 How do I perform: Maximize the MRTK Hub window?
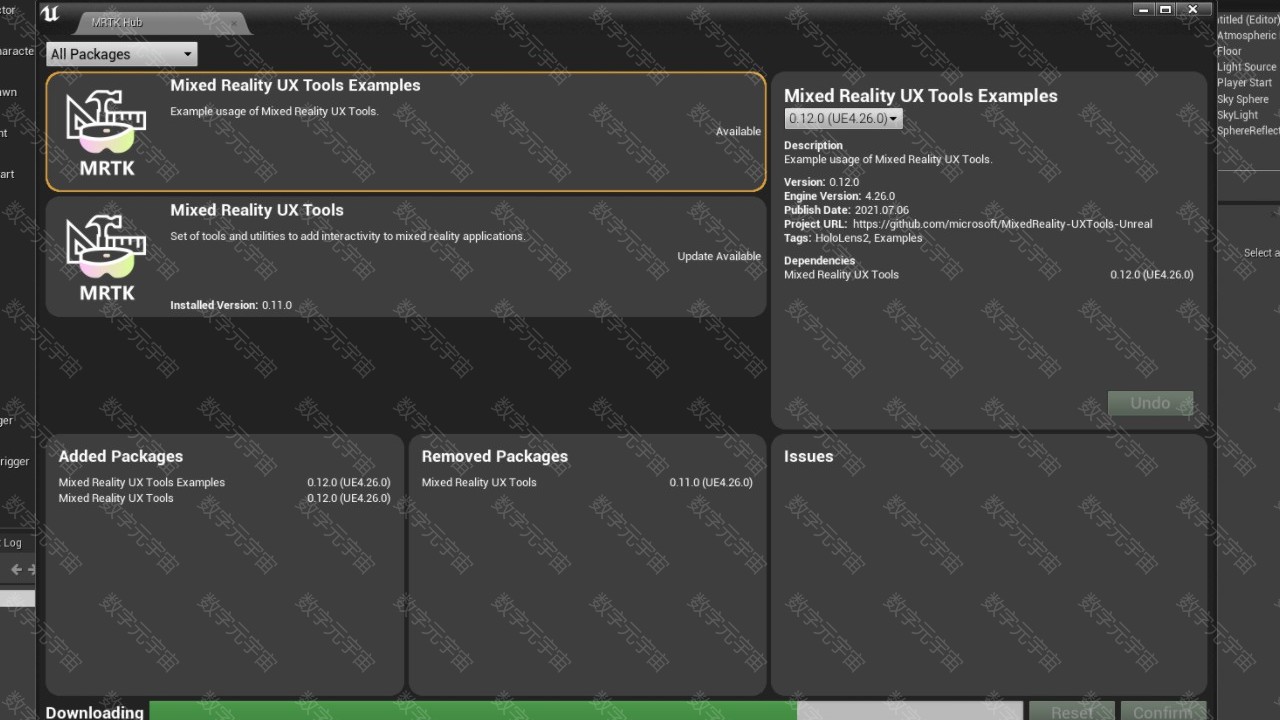(1165, 9)
